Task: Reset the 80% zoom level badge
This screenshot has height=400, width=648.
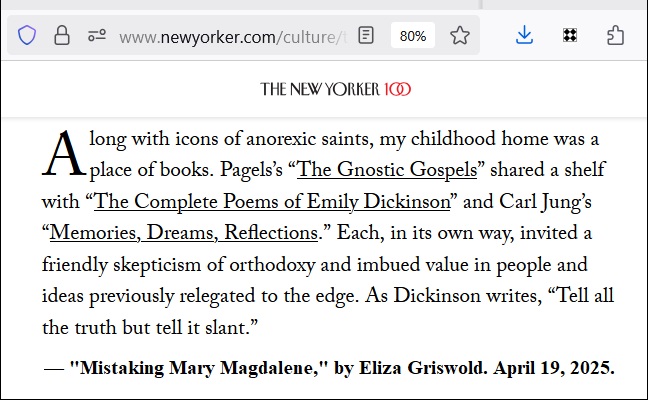Action: (413, 36)
